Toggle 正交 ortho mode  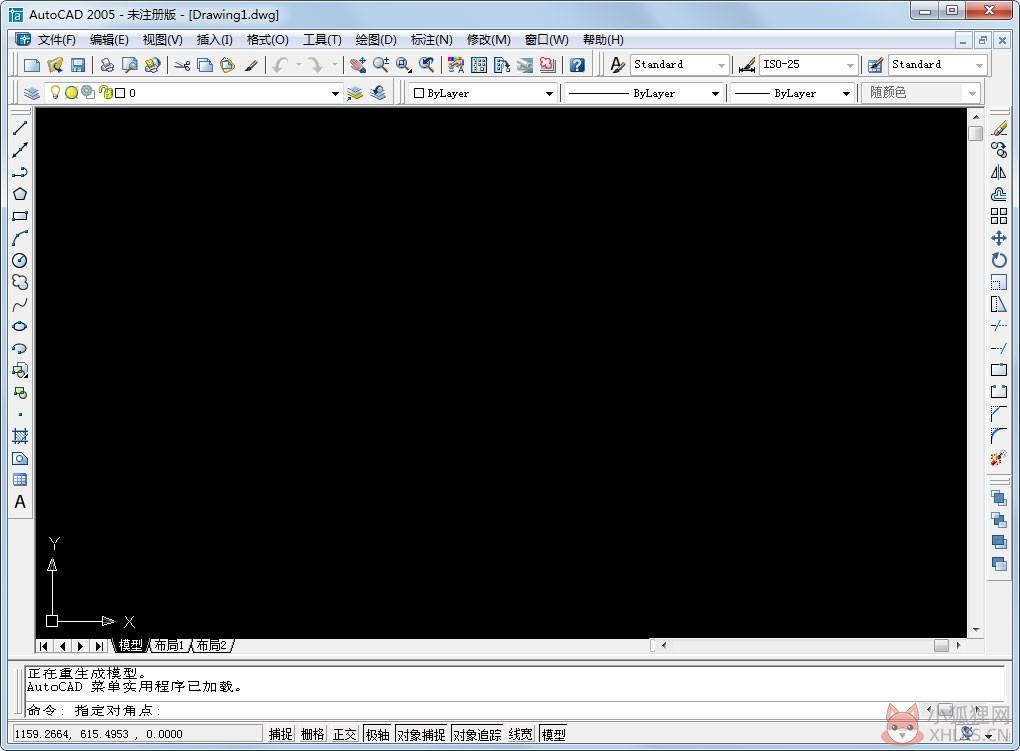click(x=345, y=734)
